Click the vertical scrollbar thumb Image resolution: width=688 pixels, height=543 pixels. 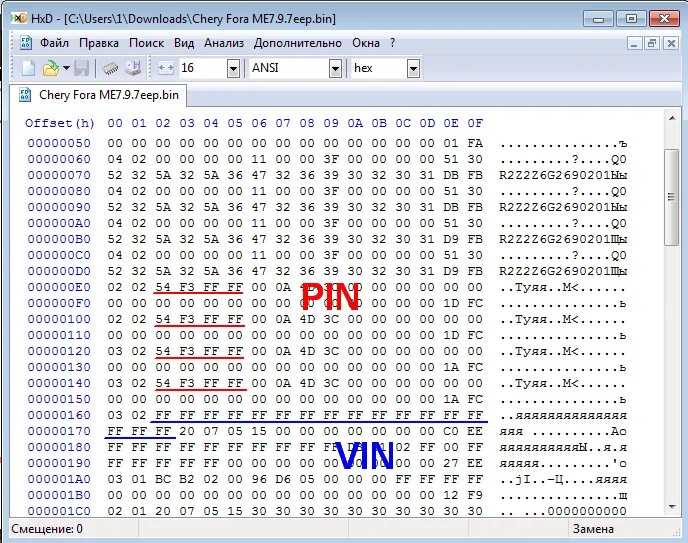[x=672, y=197]
